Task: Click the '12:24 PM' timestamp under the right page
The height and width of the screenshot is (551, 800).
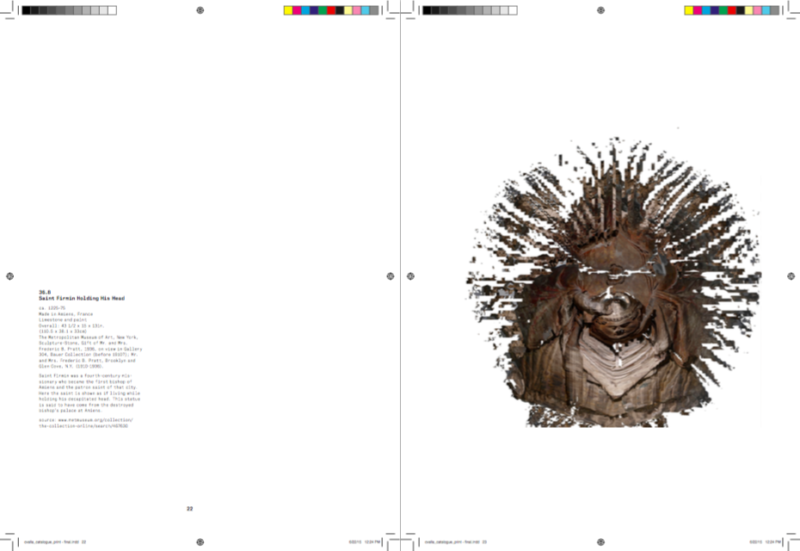Action: pyautogui.click(x=773, y=542)
